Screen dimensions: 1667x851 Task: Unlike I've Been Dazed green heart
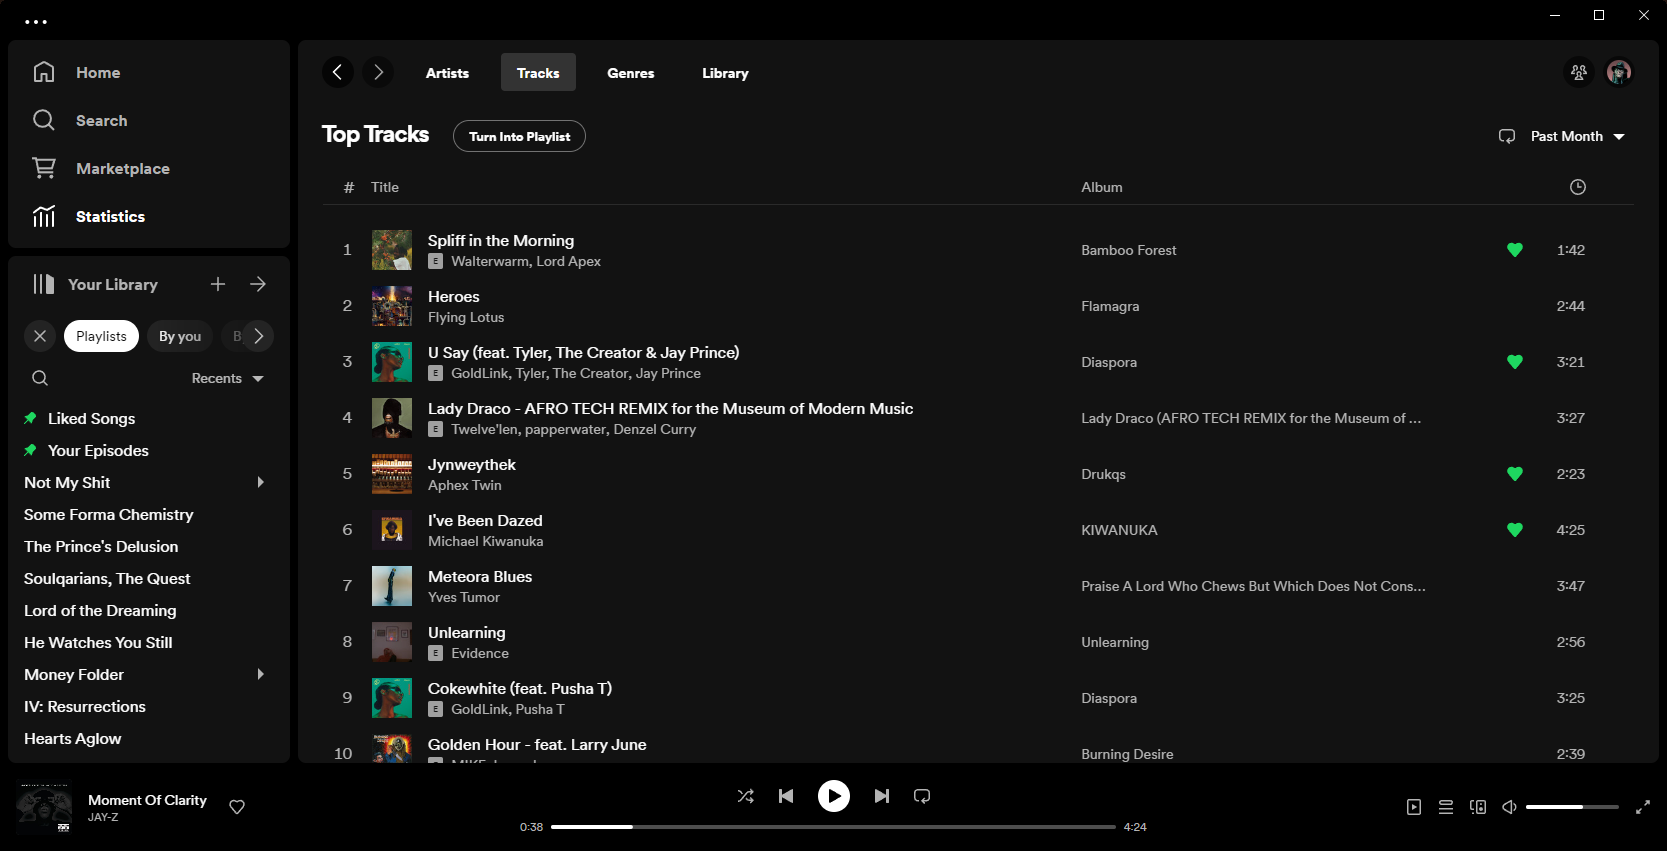[1515, 530]
